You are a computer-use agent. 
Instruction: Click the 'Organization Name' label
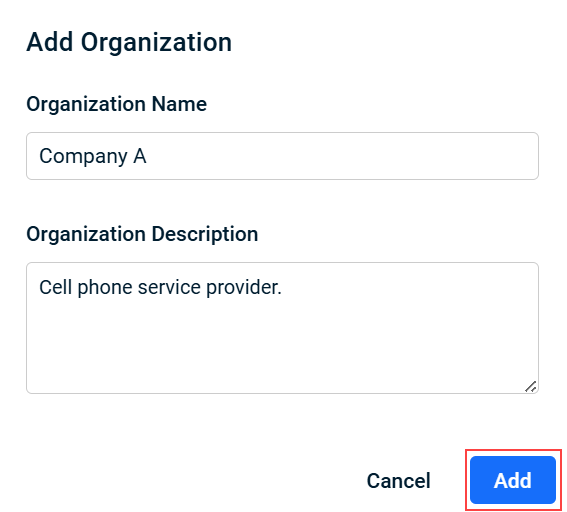tap(116, 104)
